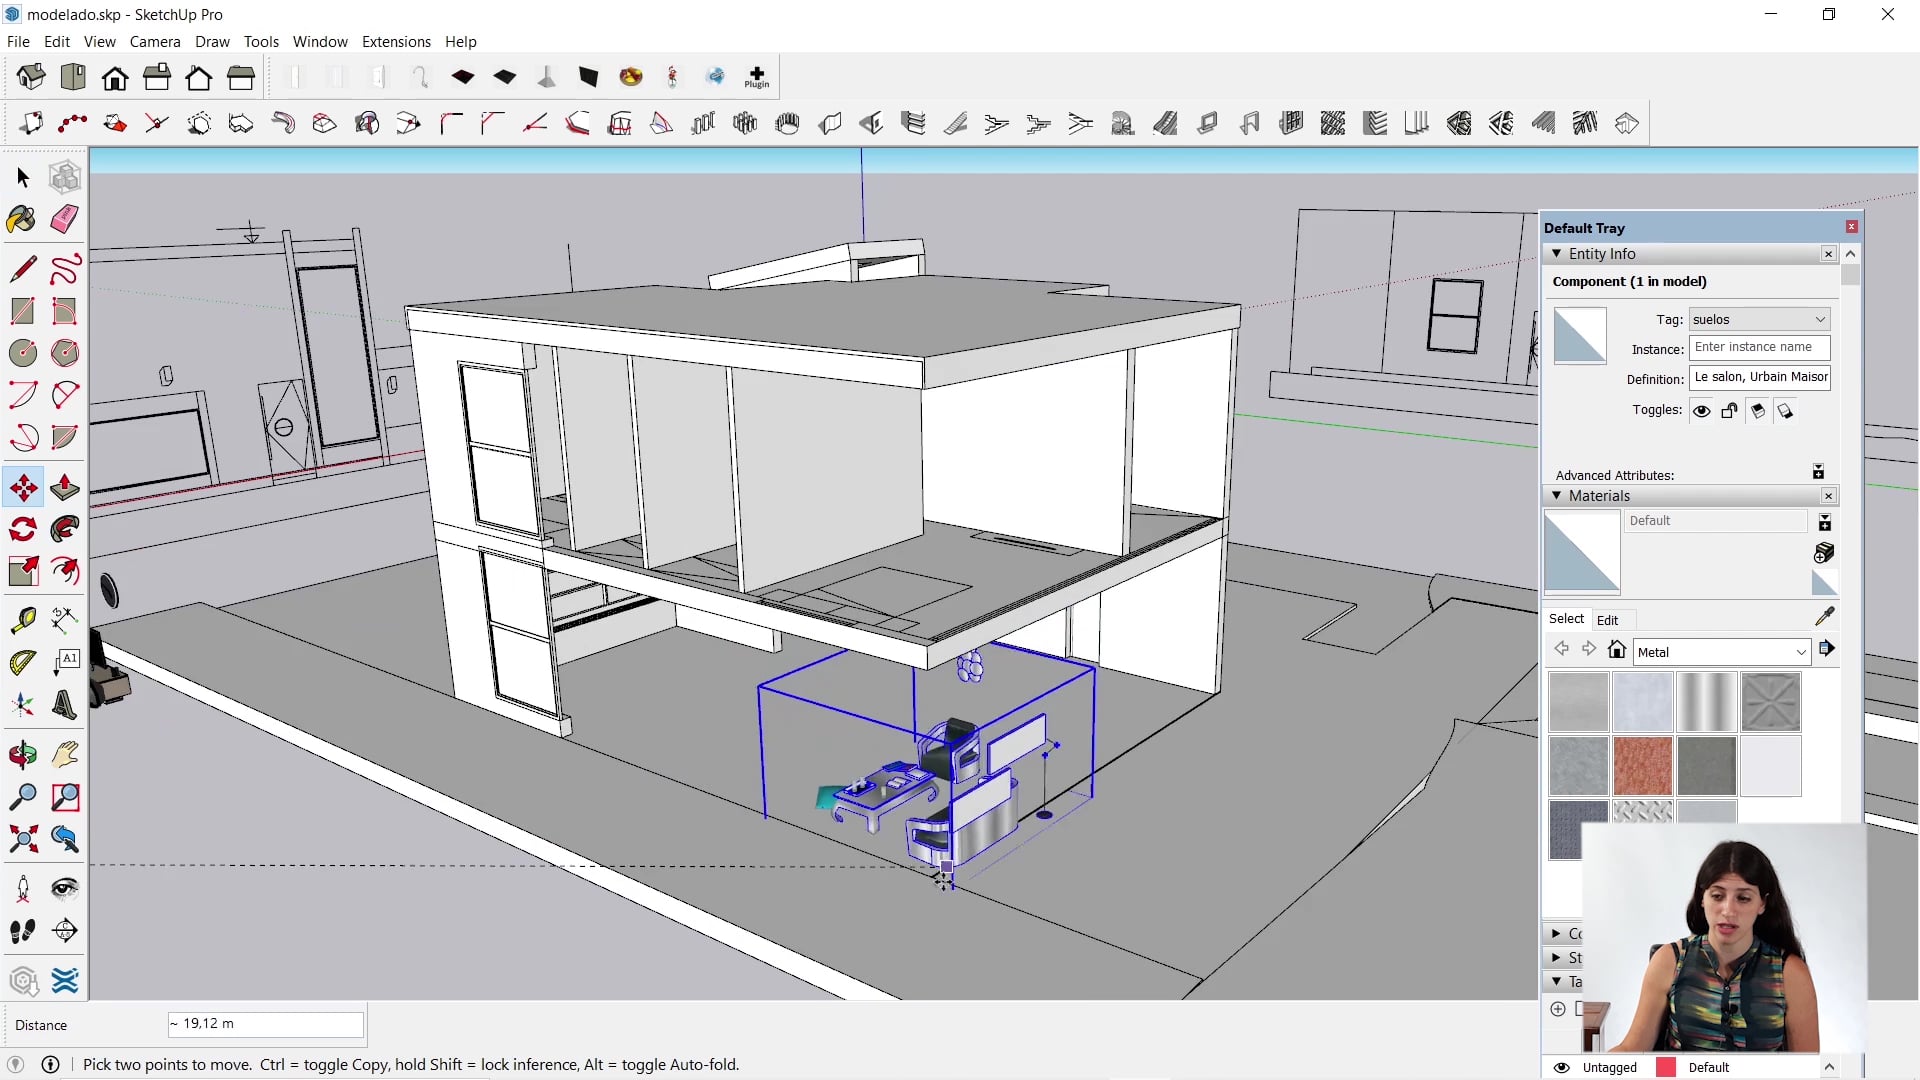Toggle the component's visibility eye in Entity Info
1920x1080 pixels.
(1702, 410)
